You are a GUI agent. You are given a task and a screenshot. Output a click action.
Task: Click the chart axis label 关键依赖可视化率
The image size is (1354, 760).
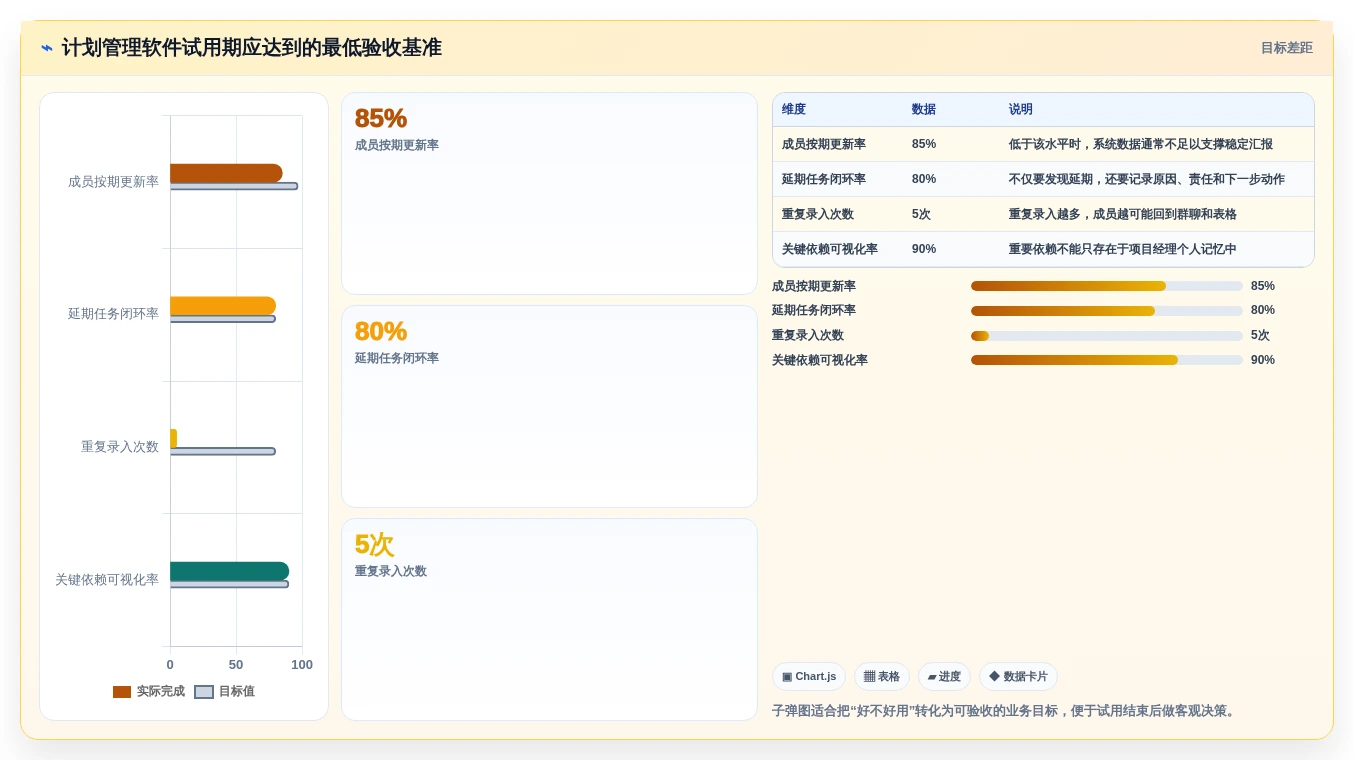pyautogui.click(x=107, y=580)
